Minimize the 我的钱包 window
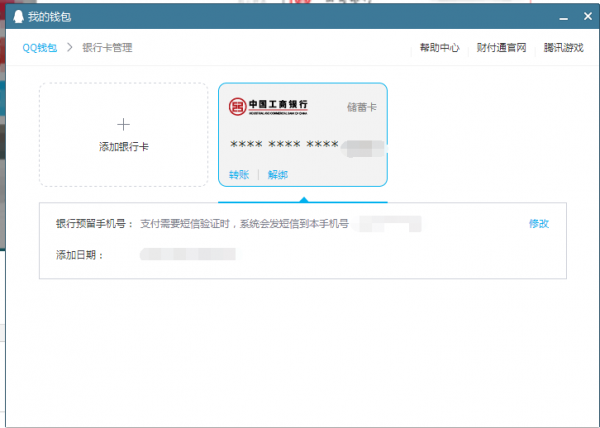Screen dimensions: 600x428 (x=563, y=17)
